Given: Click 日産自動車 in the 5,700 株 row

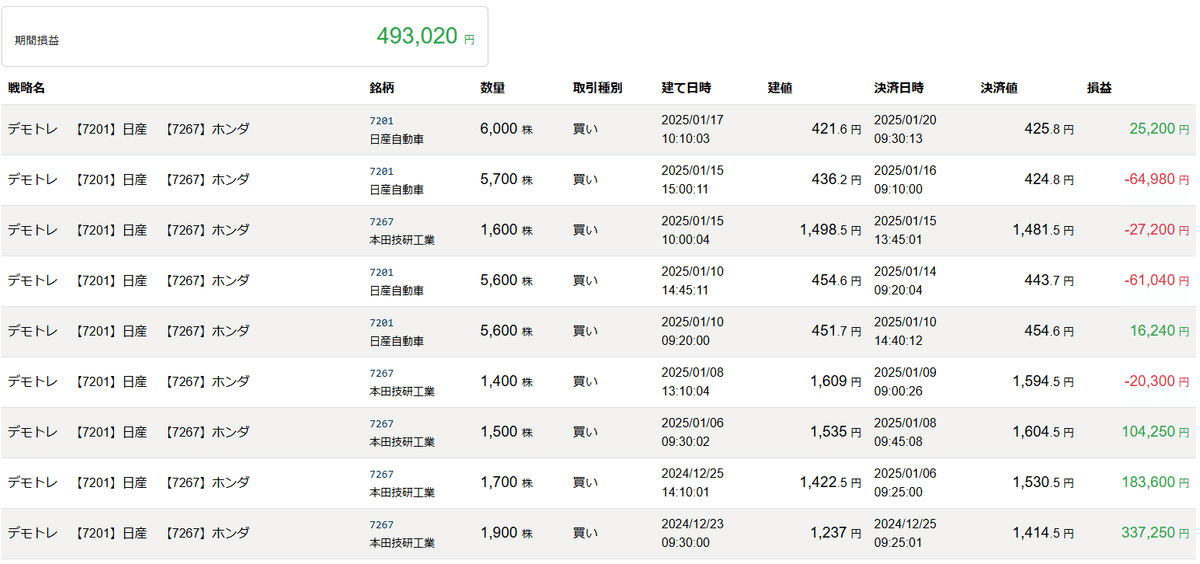Looking at the screenshot, I should tap(396, 189).
